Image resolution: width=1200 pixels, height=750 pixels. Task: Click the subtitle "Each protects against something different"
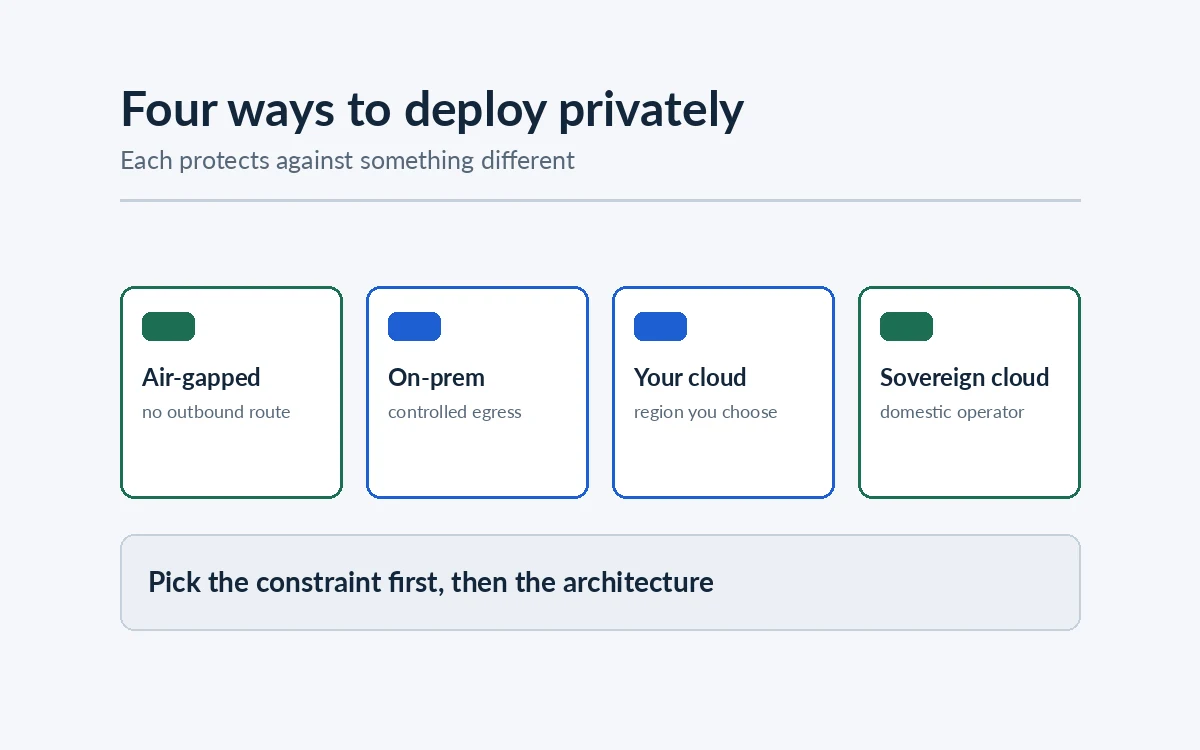[x=347, y=160]
